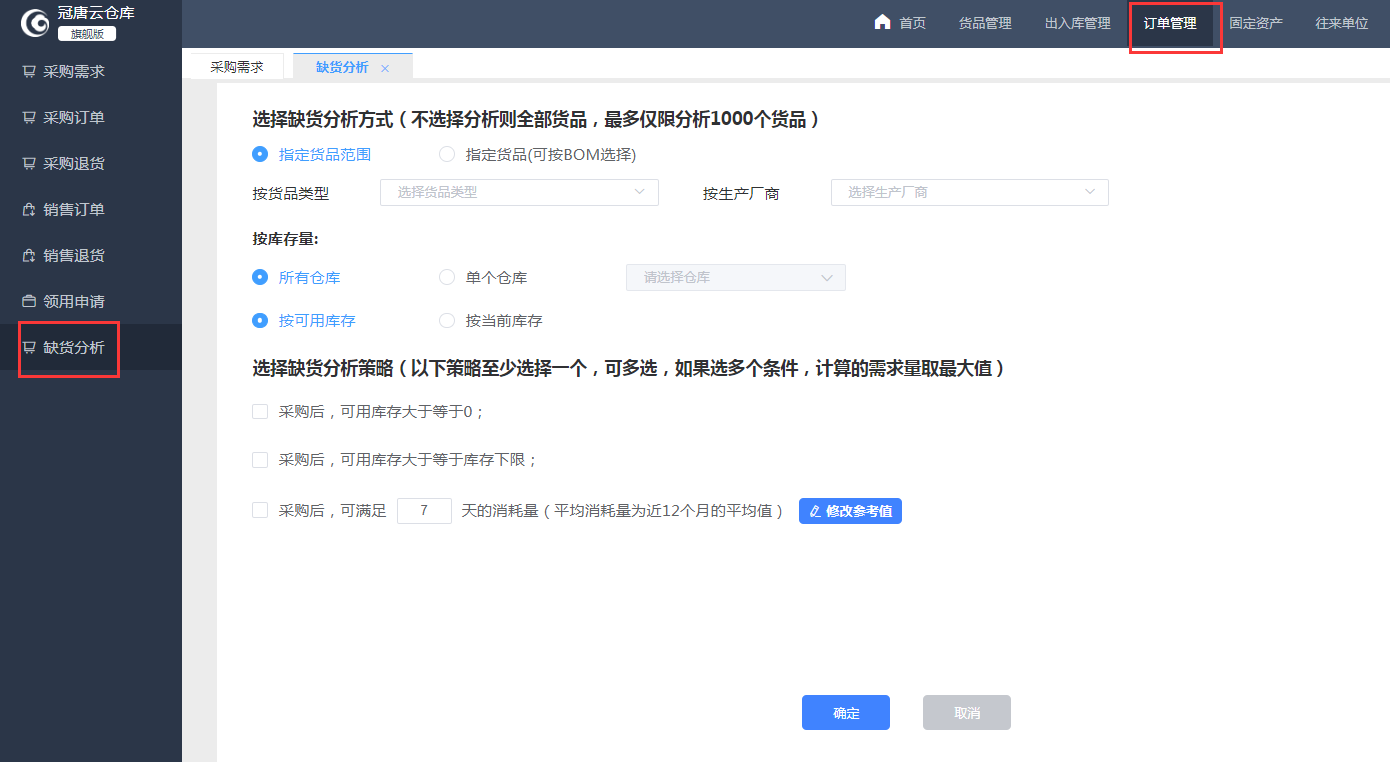Select 按可用库存 radio option
This screenshot has height=762, width=1390.
pos(260,320)
